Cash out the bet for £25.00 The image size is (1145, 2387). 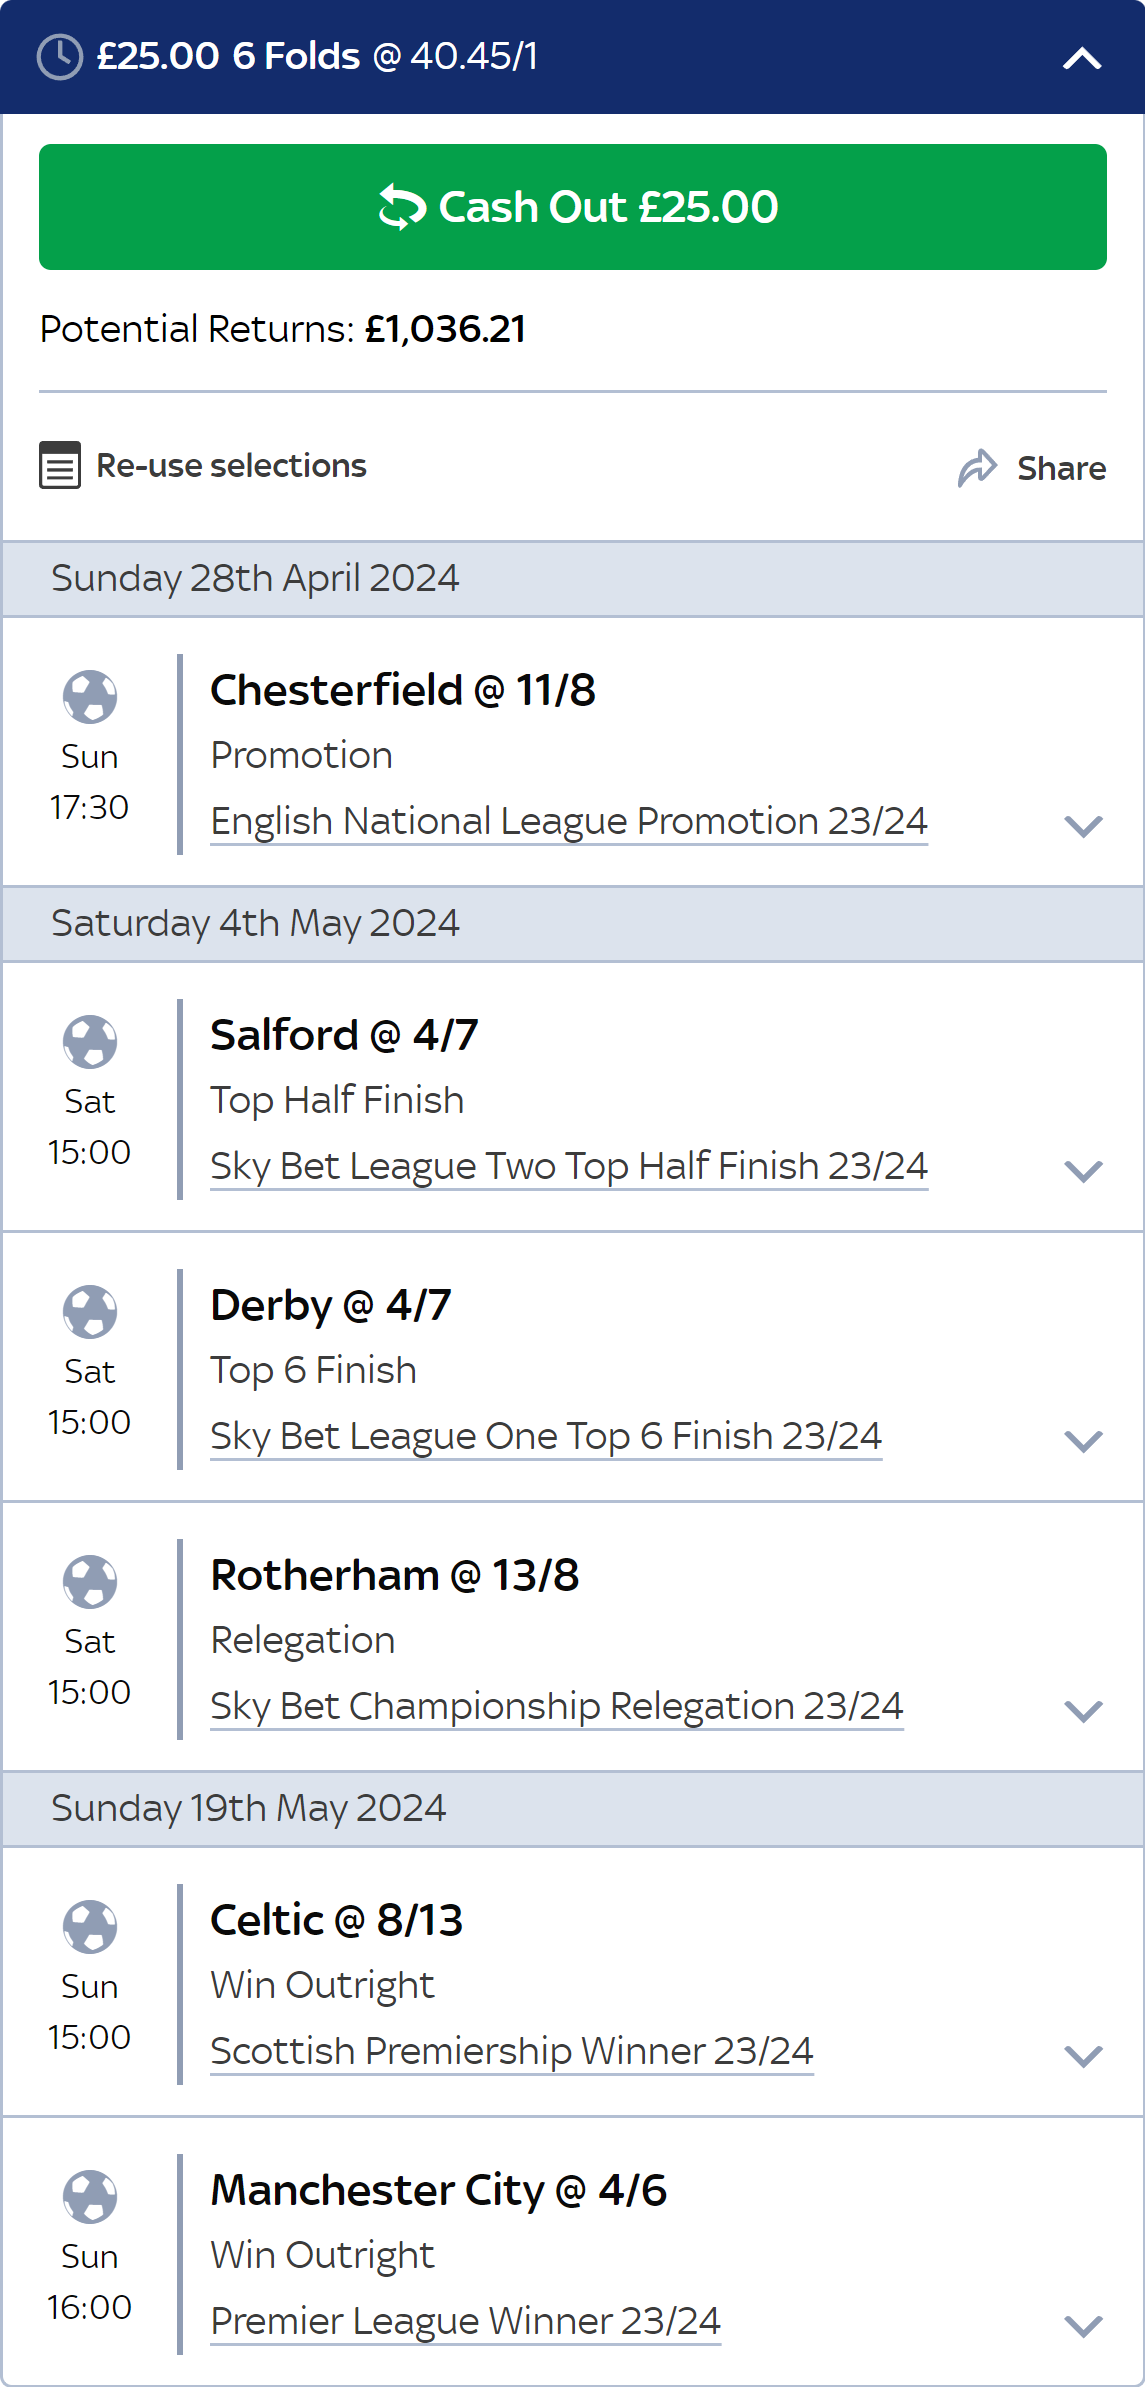pos(573,207)
